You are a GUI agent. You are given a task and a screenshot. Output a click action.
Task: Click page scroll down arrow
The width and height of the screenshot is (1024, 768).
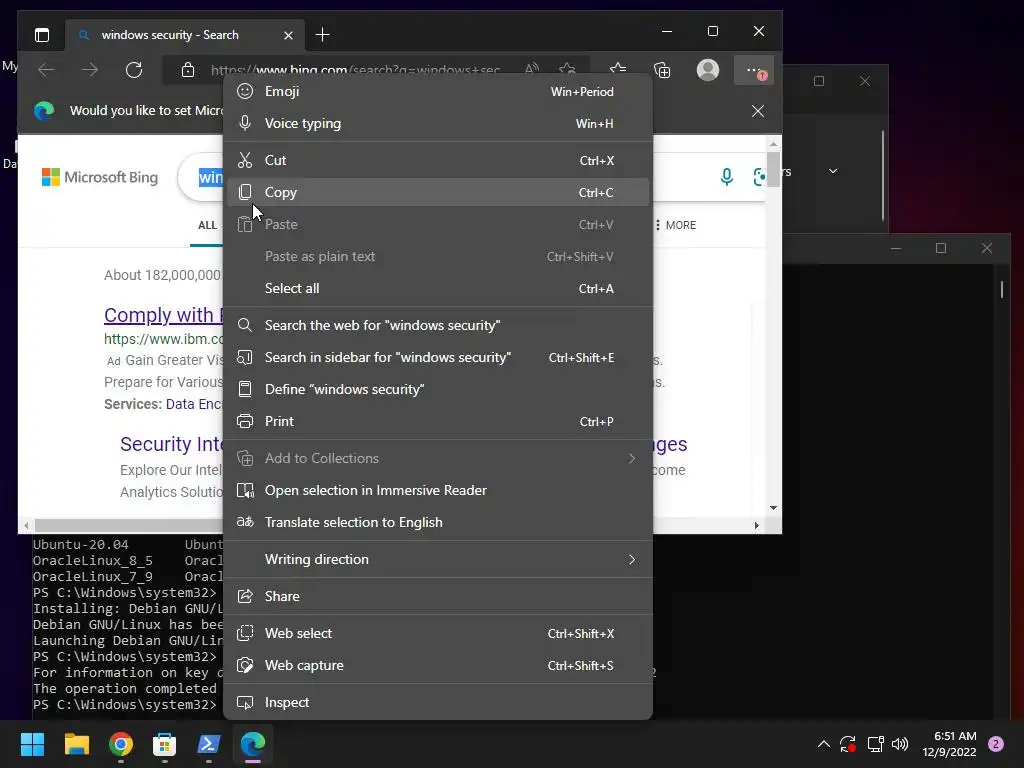773,507
